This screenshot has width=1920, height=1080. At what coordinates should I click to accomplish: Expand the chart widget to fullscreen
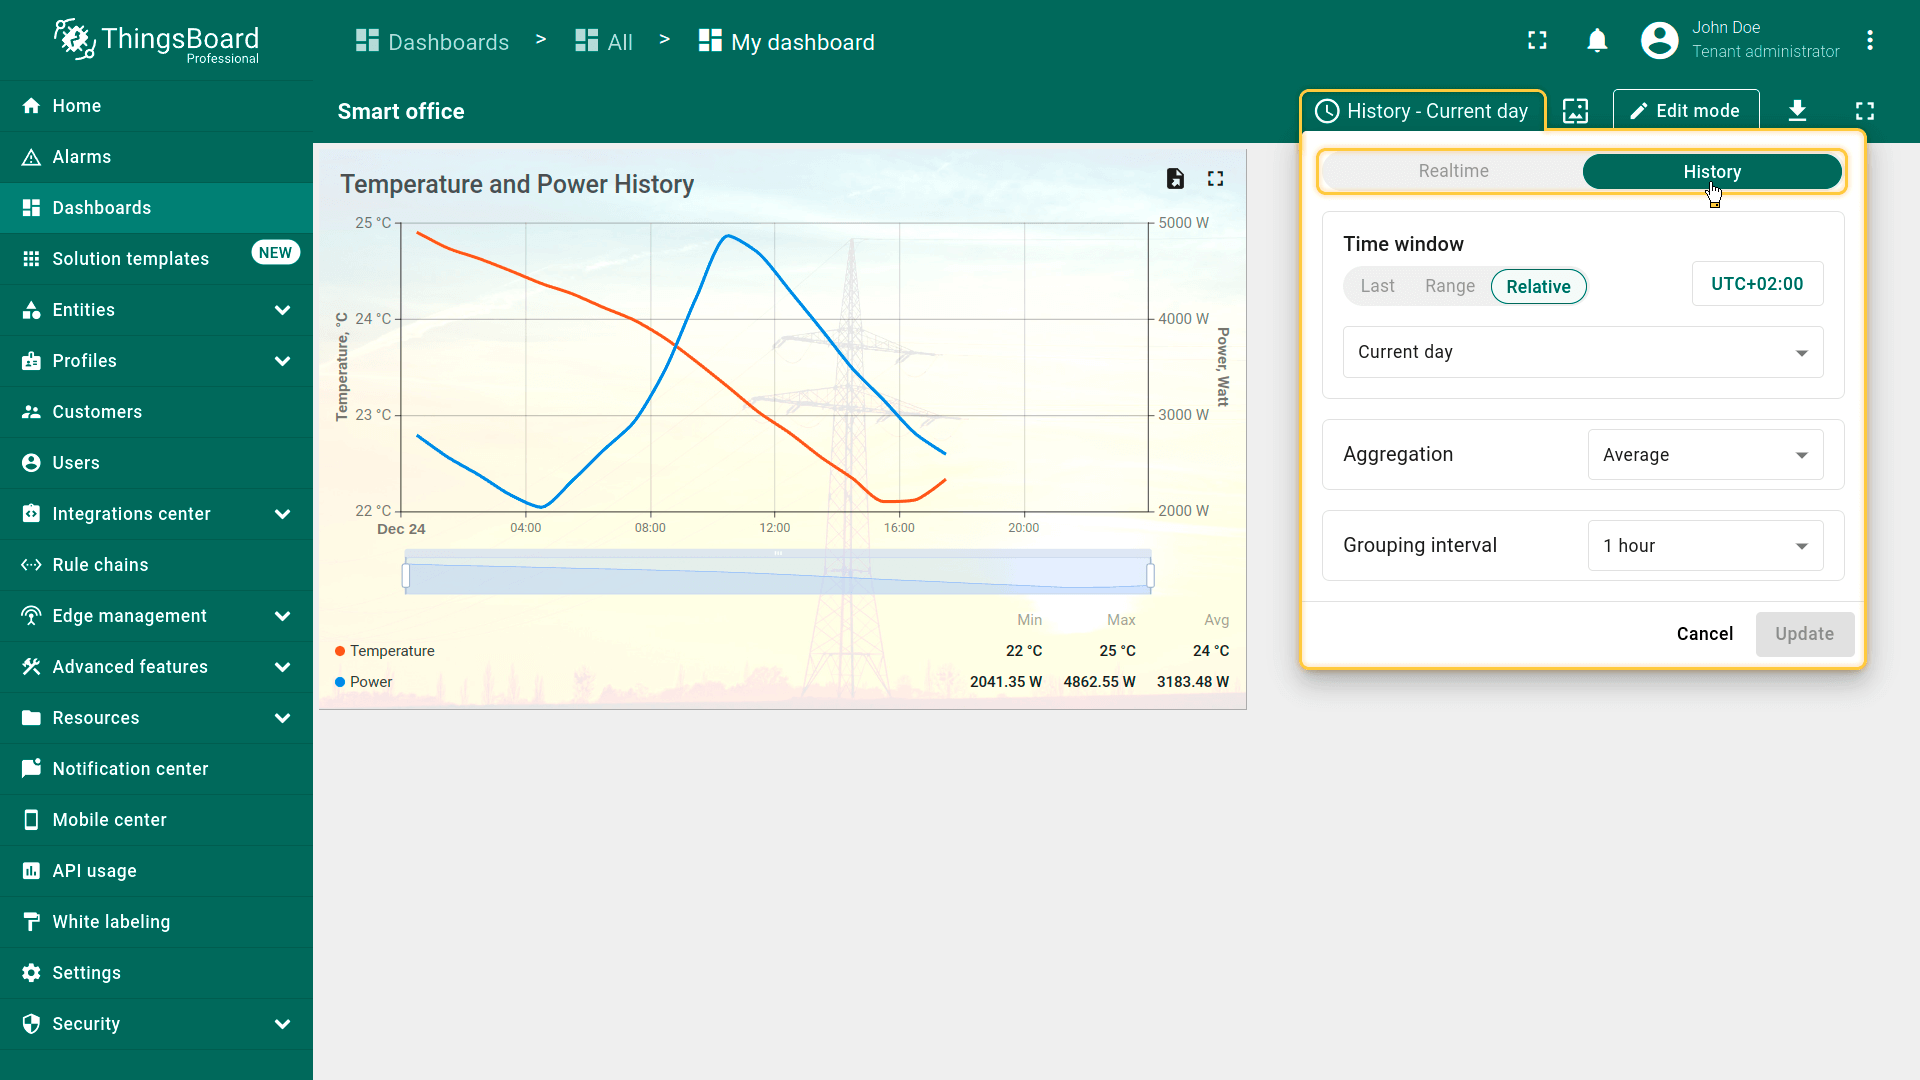1215,179
